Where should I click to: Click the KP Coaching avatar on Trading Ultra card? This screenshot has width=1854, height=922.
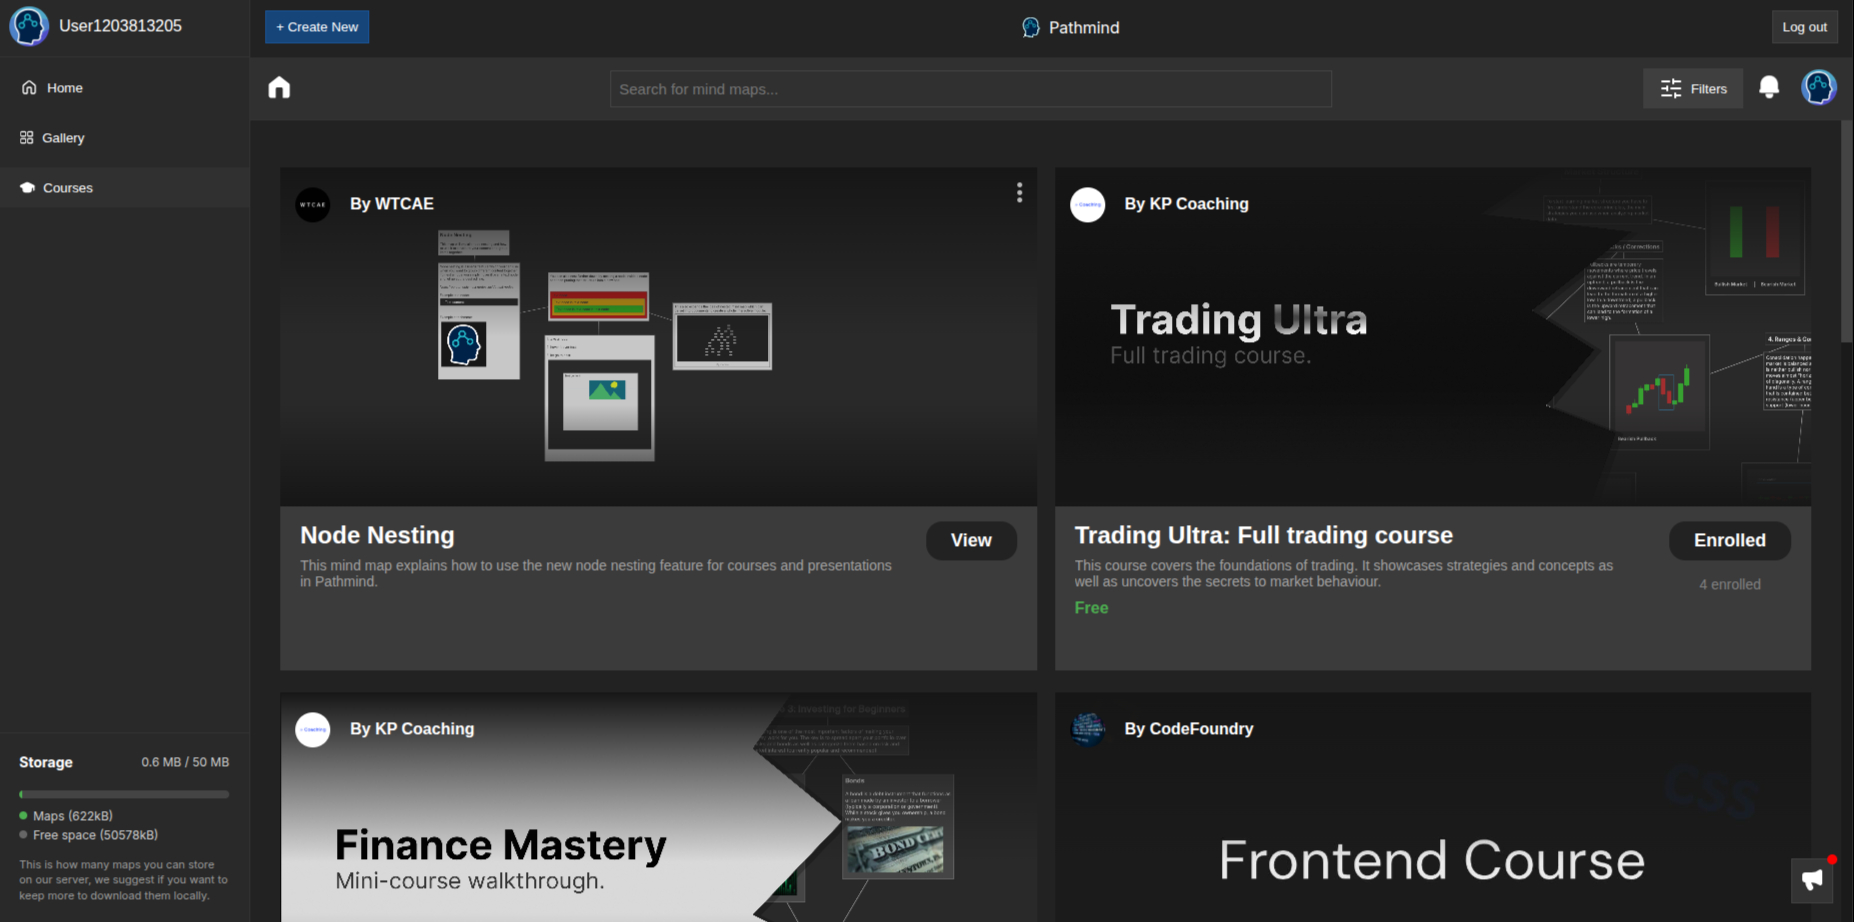1087,204
